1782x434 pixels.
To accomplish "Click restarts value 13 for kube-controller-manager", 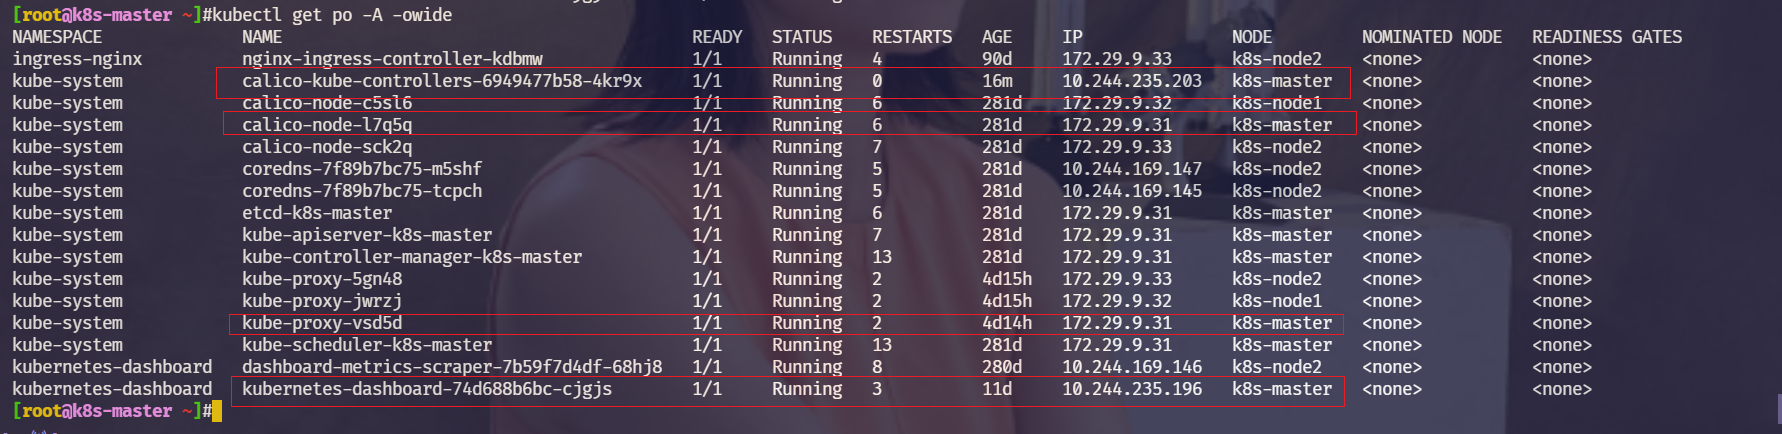I will tap(882, 257).
